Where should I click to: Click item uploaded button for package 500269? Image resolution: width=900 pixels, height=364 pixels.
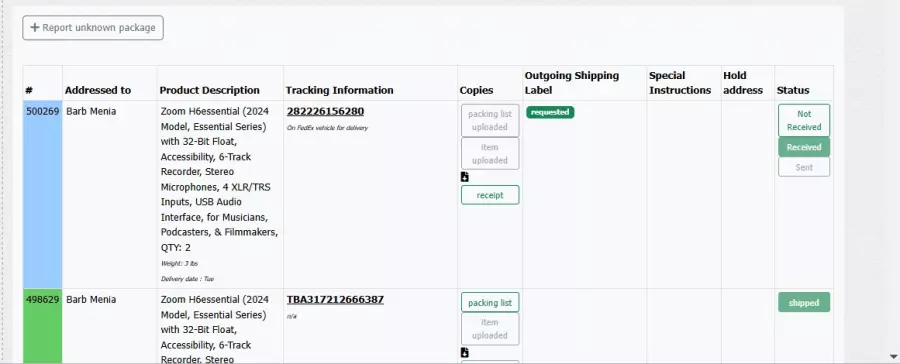[490, 154]
